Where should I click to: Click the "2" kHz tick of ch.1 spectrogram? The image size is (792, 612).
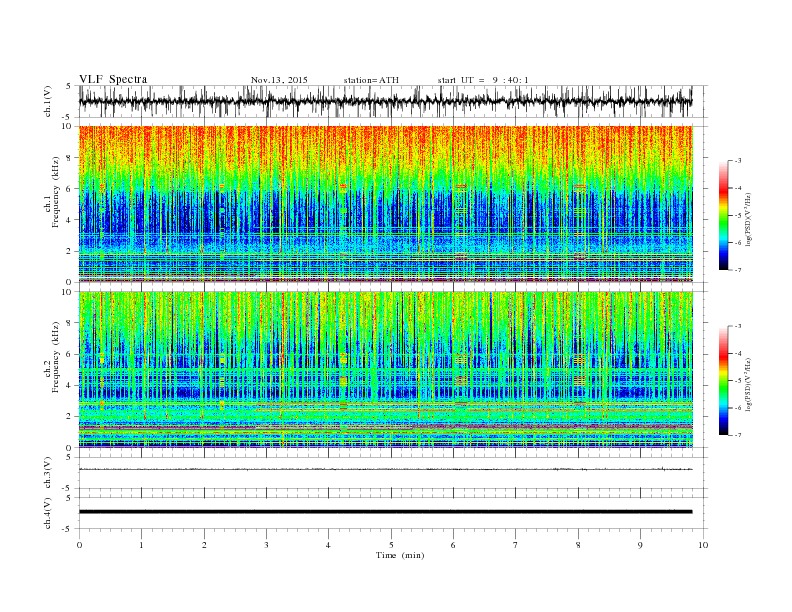coord(70,251)
